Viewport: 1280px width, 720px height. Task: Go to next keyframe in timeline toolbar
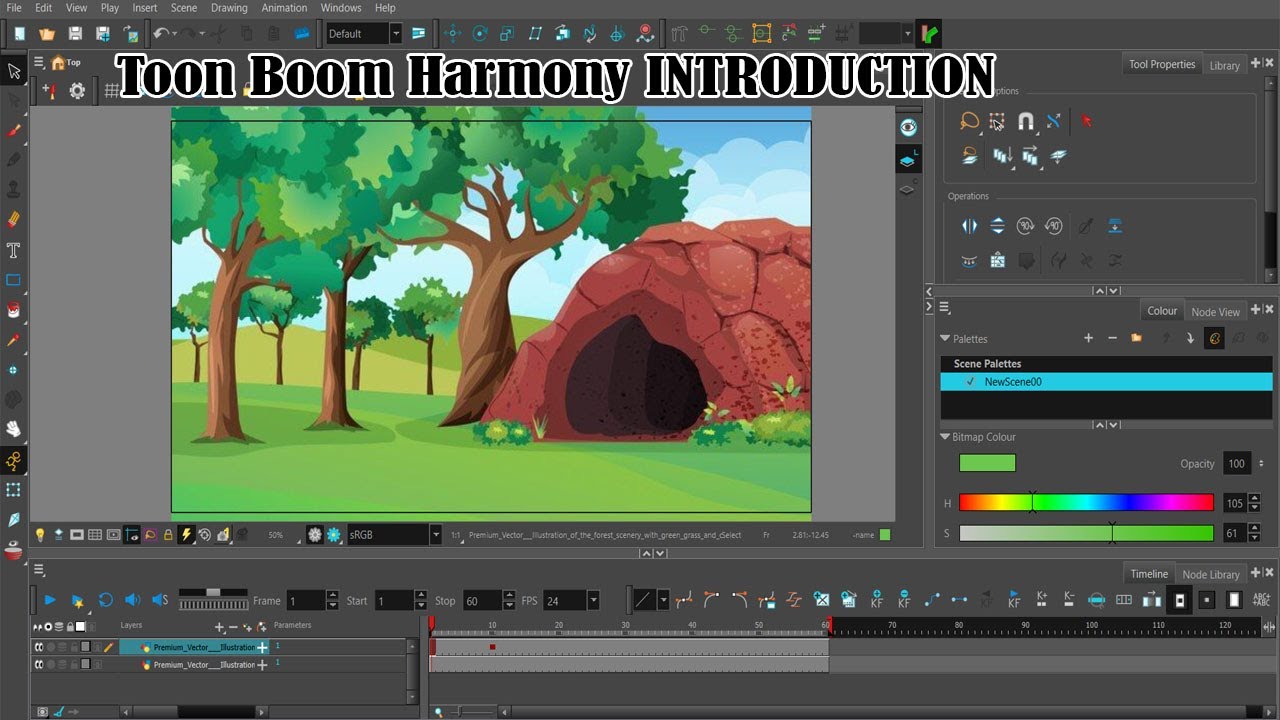[1014, 599]
